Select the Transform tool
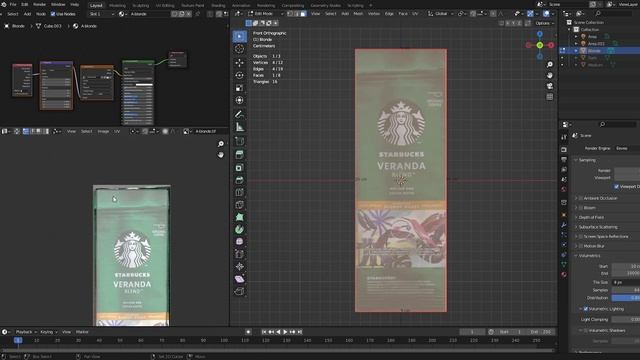This screenshot has width=640, height=360. 240,100
